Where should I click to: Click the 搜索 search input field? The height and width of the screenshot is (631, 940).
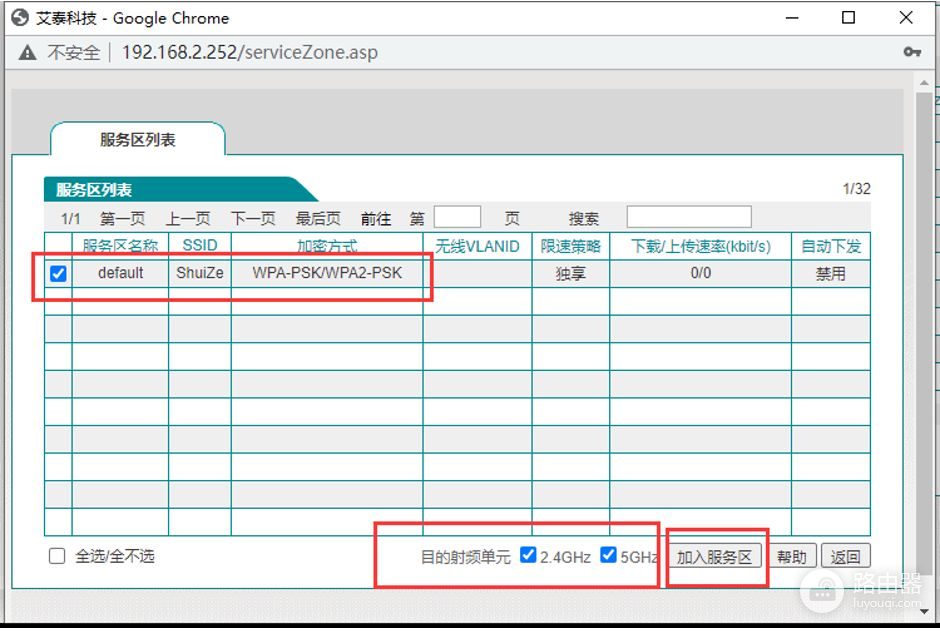point(689,216)
